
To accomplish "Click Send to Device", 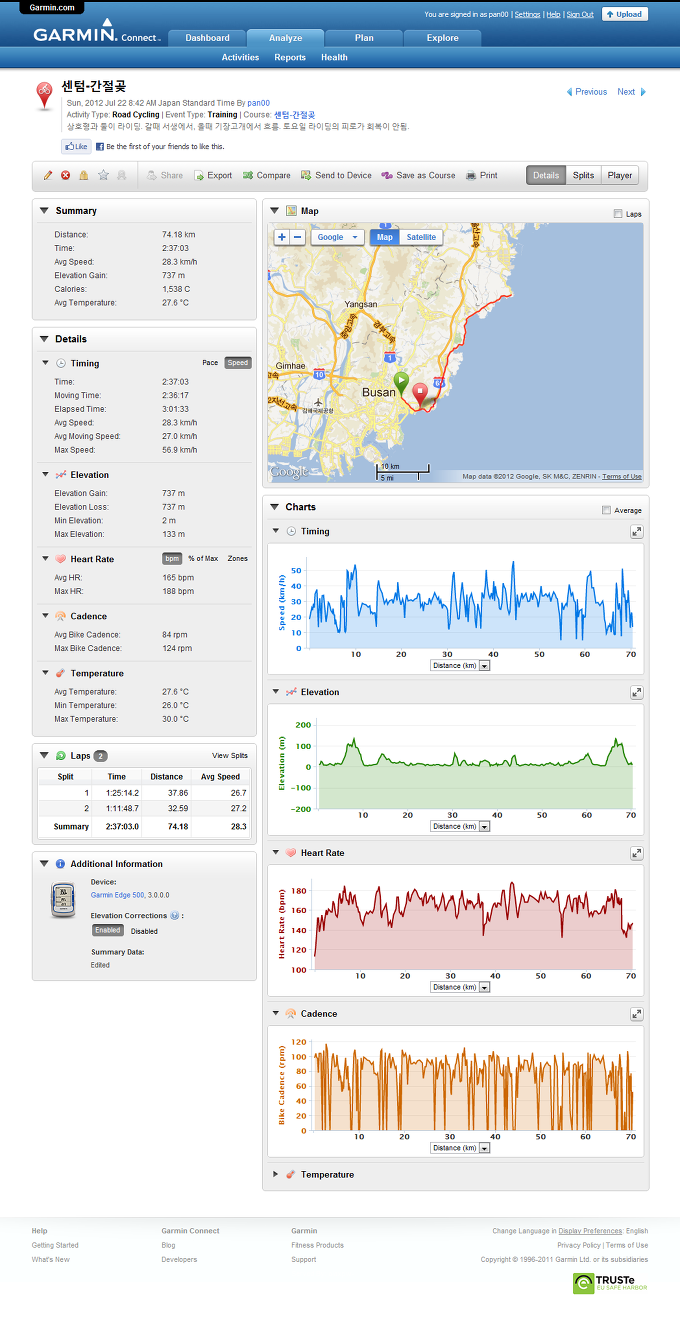I will click(x=336, y=175).
